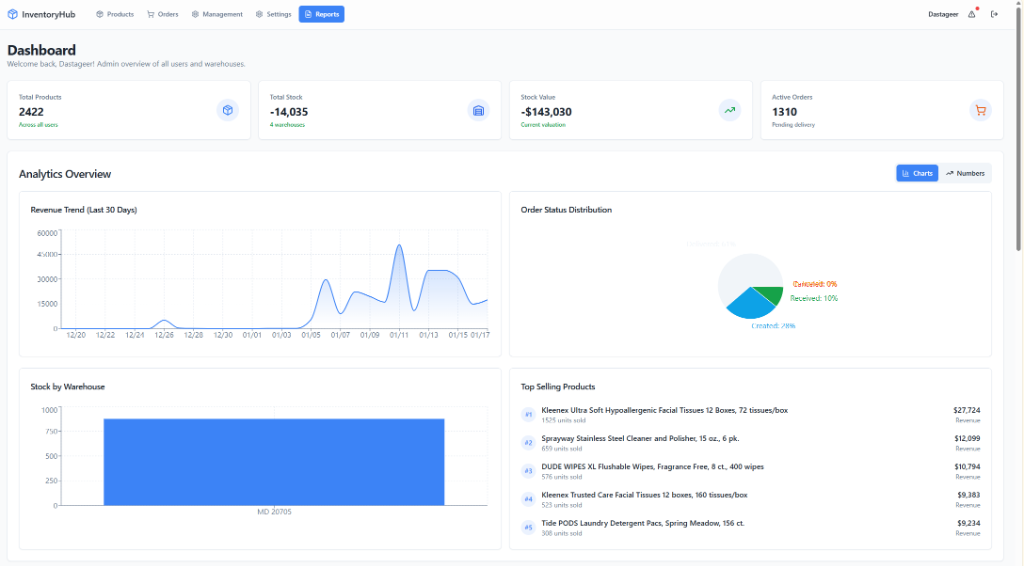Click the Active Orders cart icon
This screenshot has width=1024, height=566.
(980, 110)
